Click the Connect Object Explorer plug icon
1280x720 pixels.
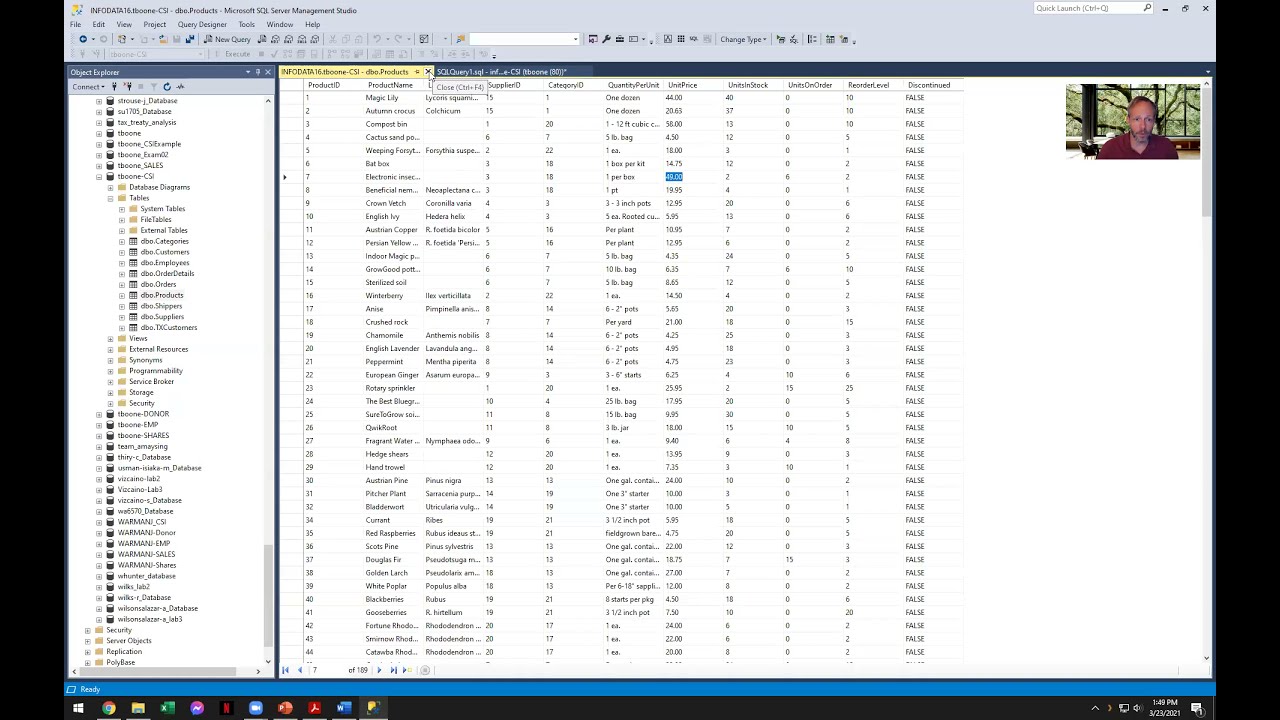click(x=115, y=87)
